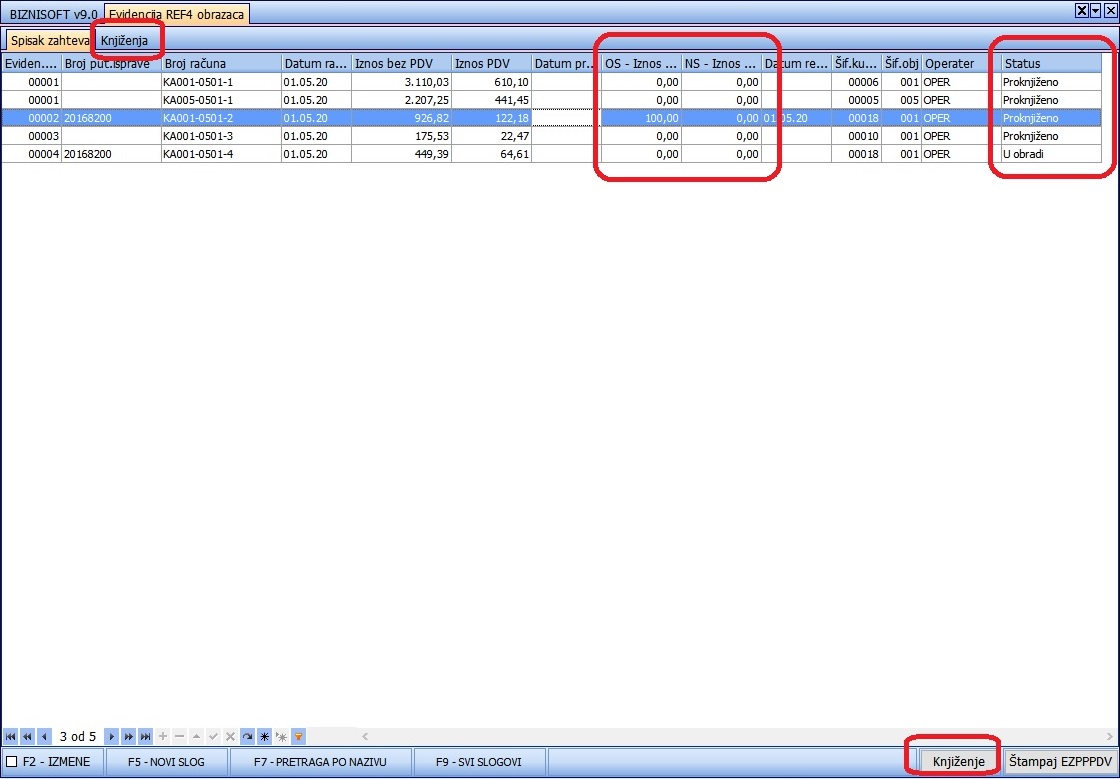Viewport: 1120px width, 779px height.
Task: Select row with invoice KA001-0501-1
Action: [x=551, y=82]
